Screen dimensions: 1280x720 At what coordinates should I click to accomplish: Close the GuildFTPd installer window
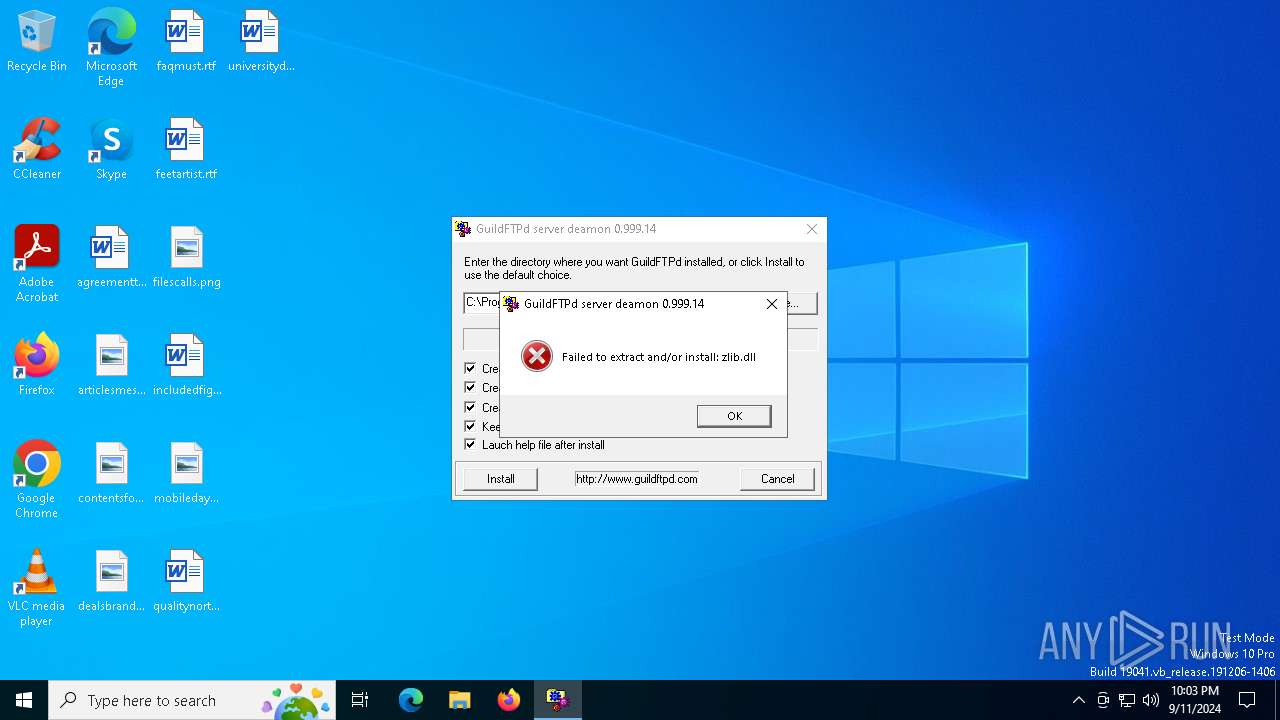[x=812, y=229]
